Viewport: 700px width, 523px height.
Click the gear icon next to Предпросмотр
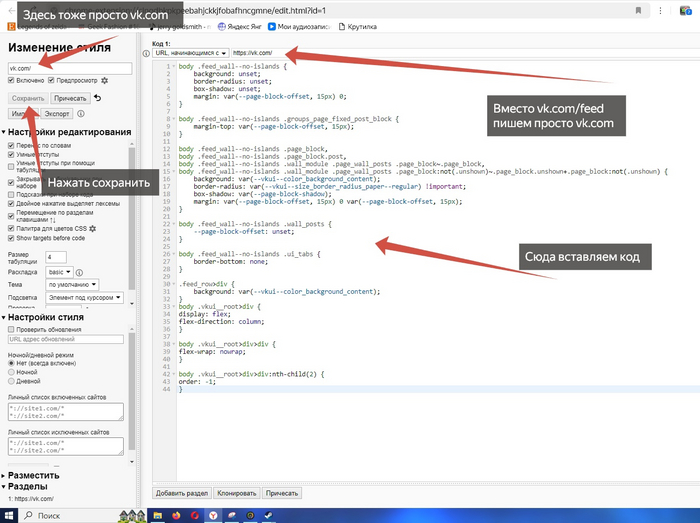[105, 80]
